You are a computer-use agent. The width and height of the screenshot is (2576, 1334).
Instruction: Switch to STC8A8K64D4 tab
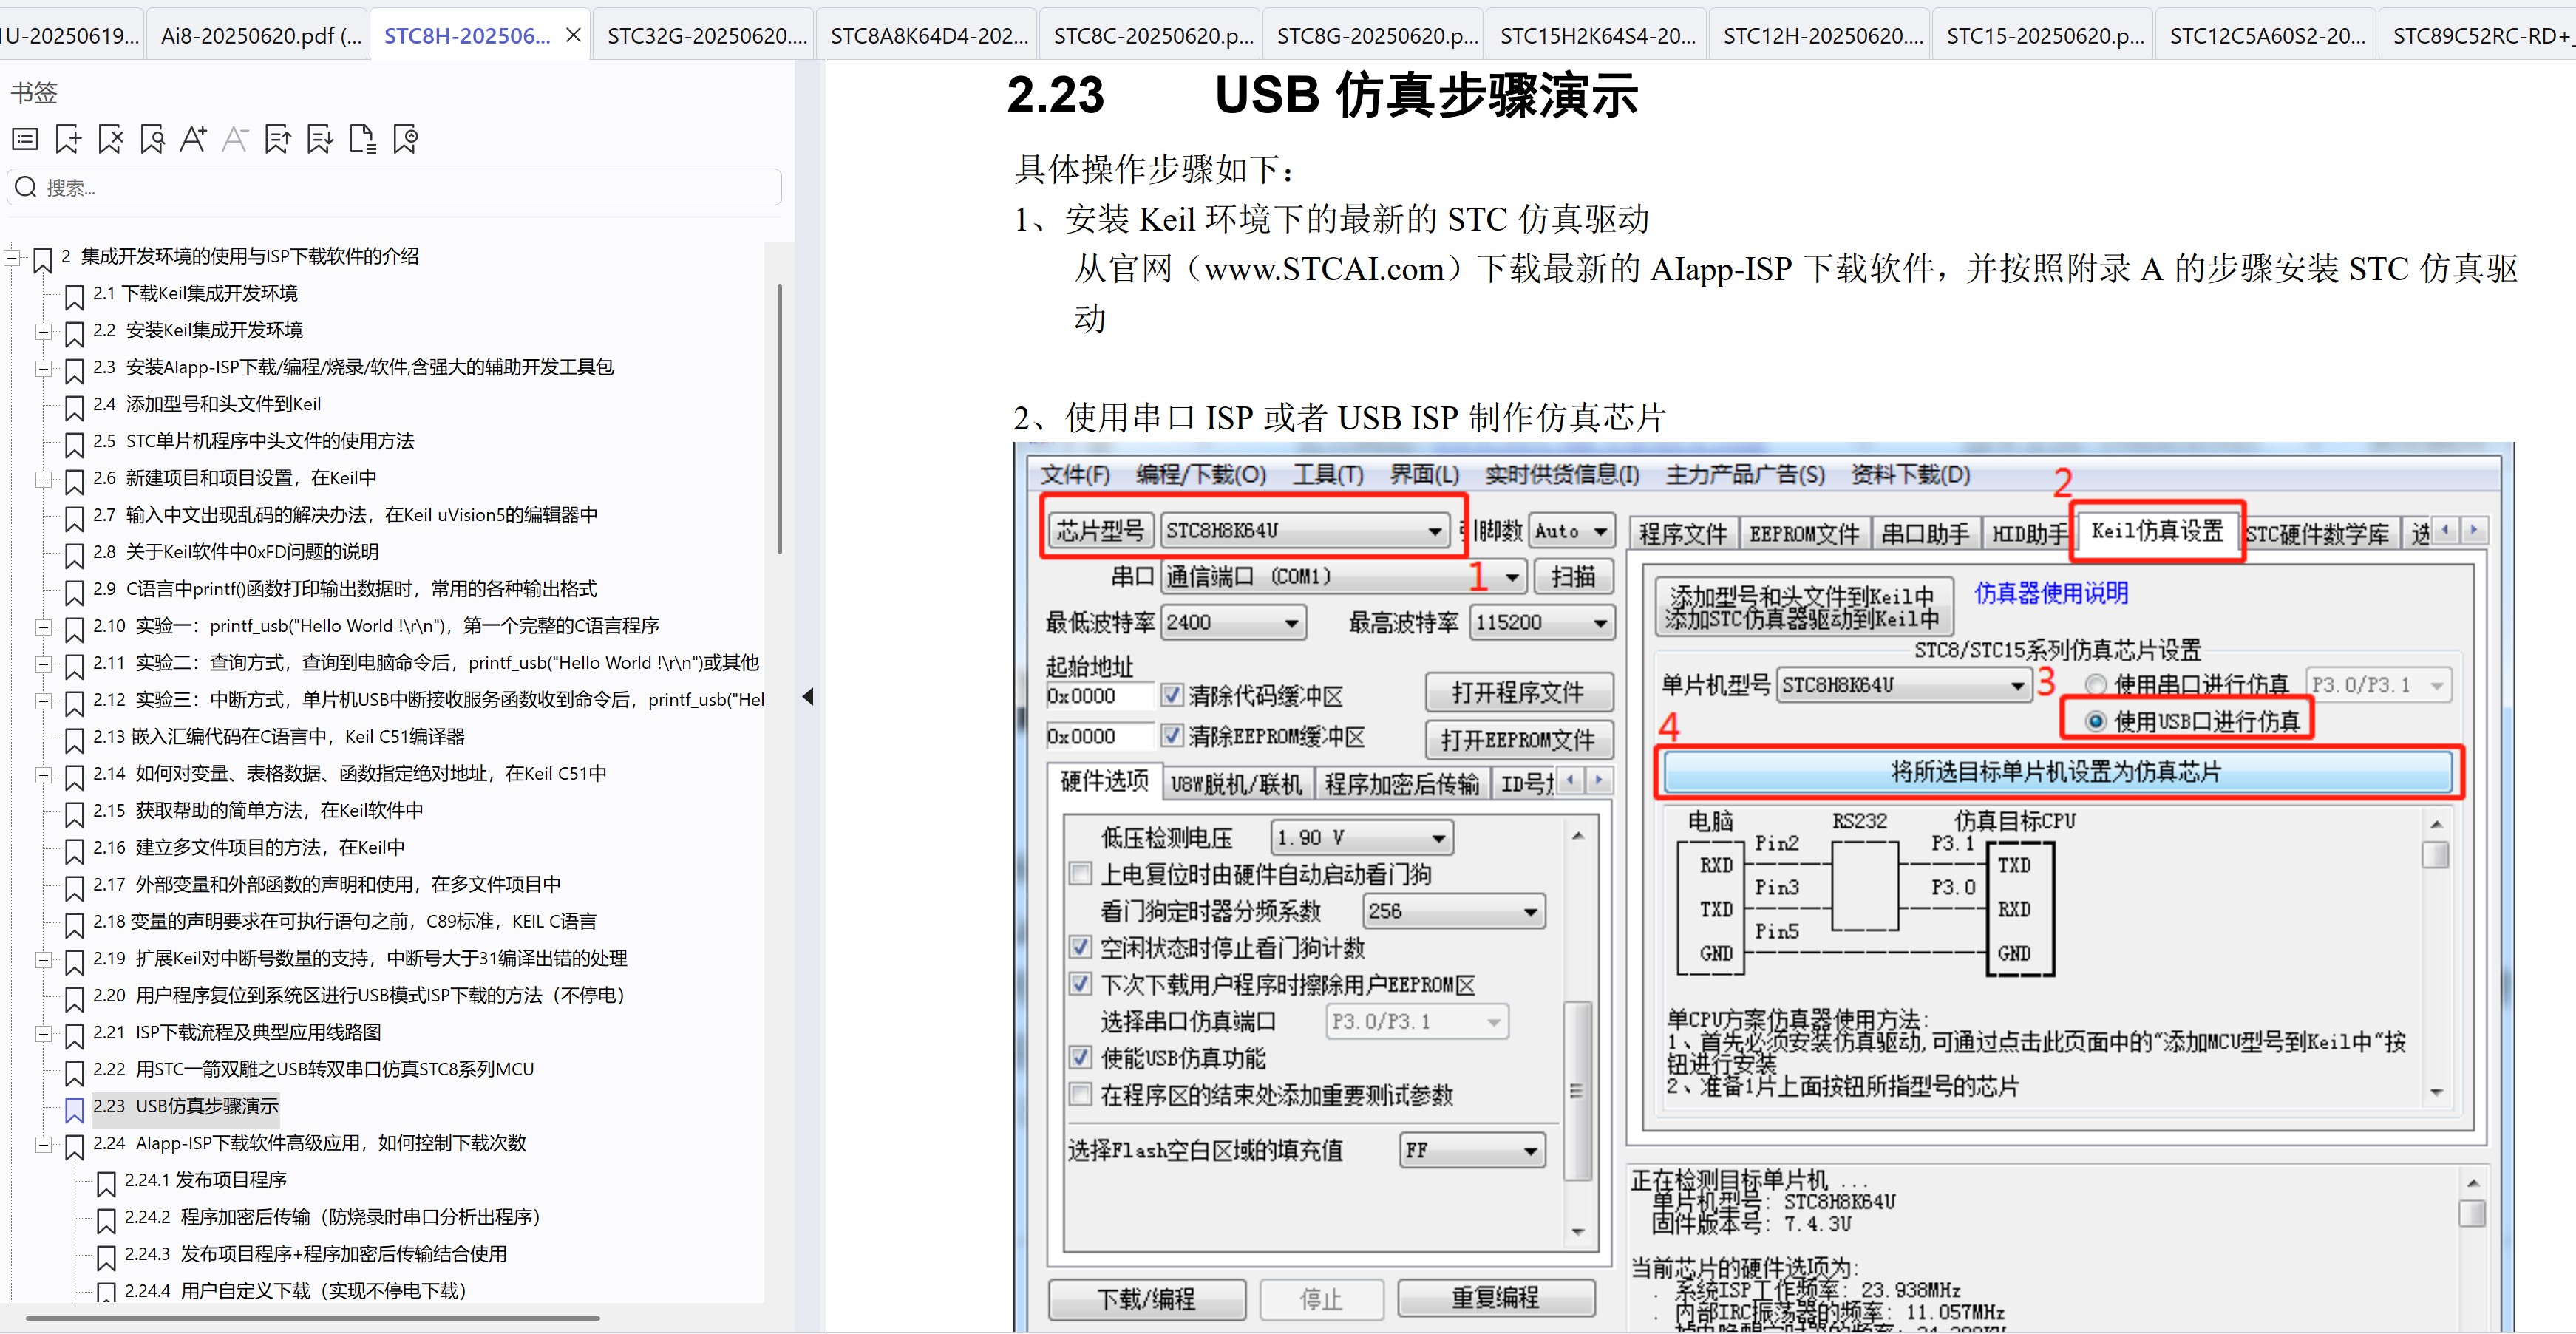[929, 35]
